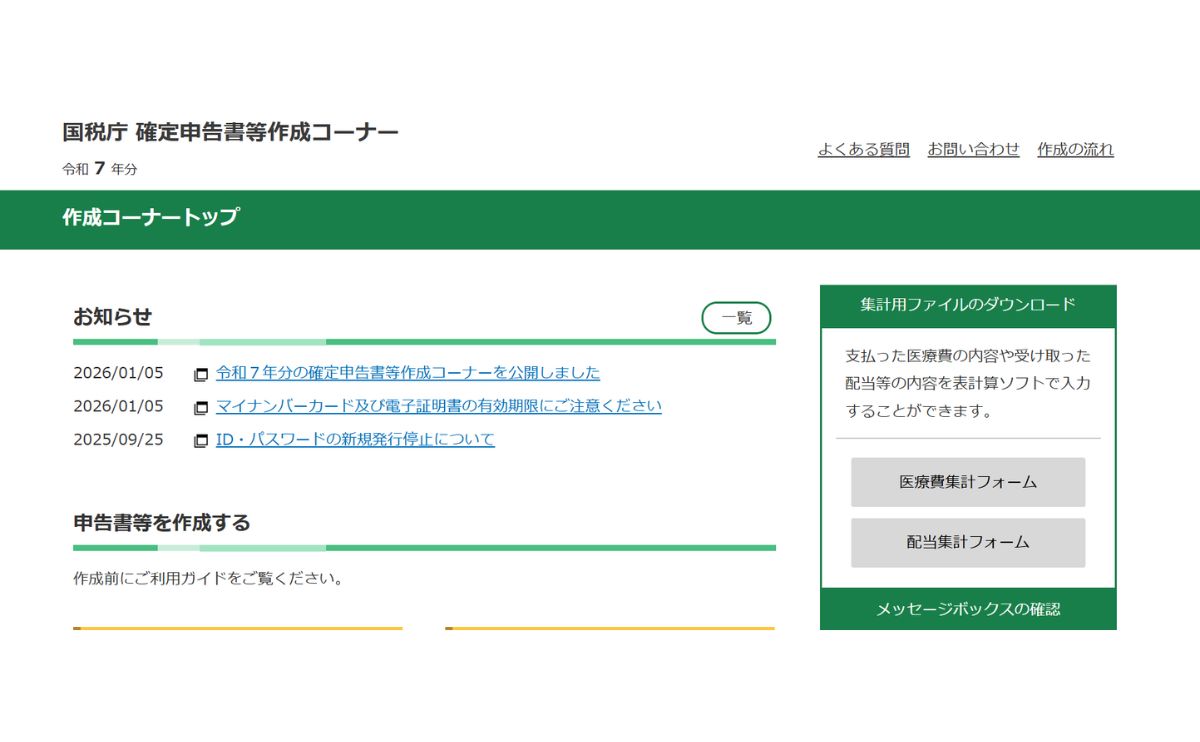The width and height of the screenshot is (1200, 742).
Task: Open the よくある質問 page
Action: coord(864,148)
